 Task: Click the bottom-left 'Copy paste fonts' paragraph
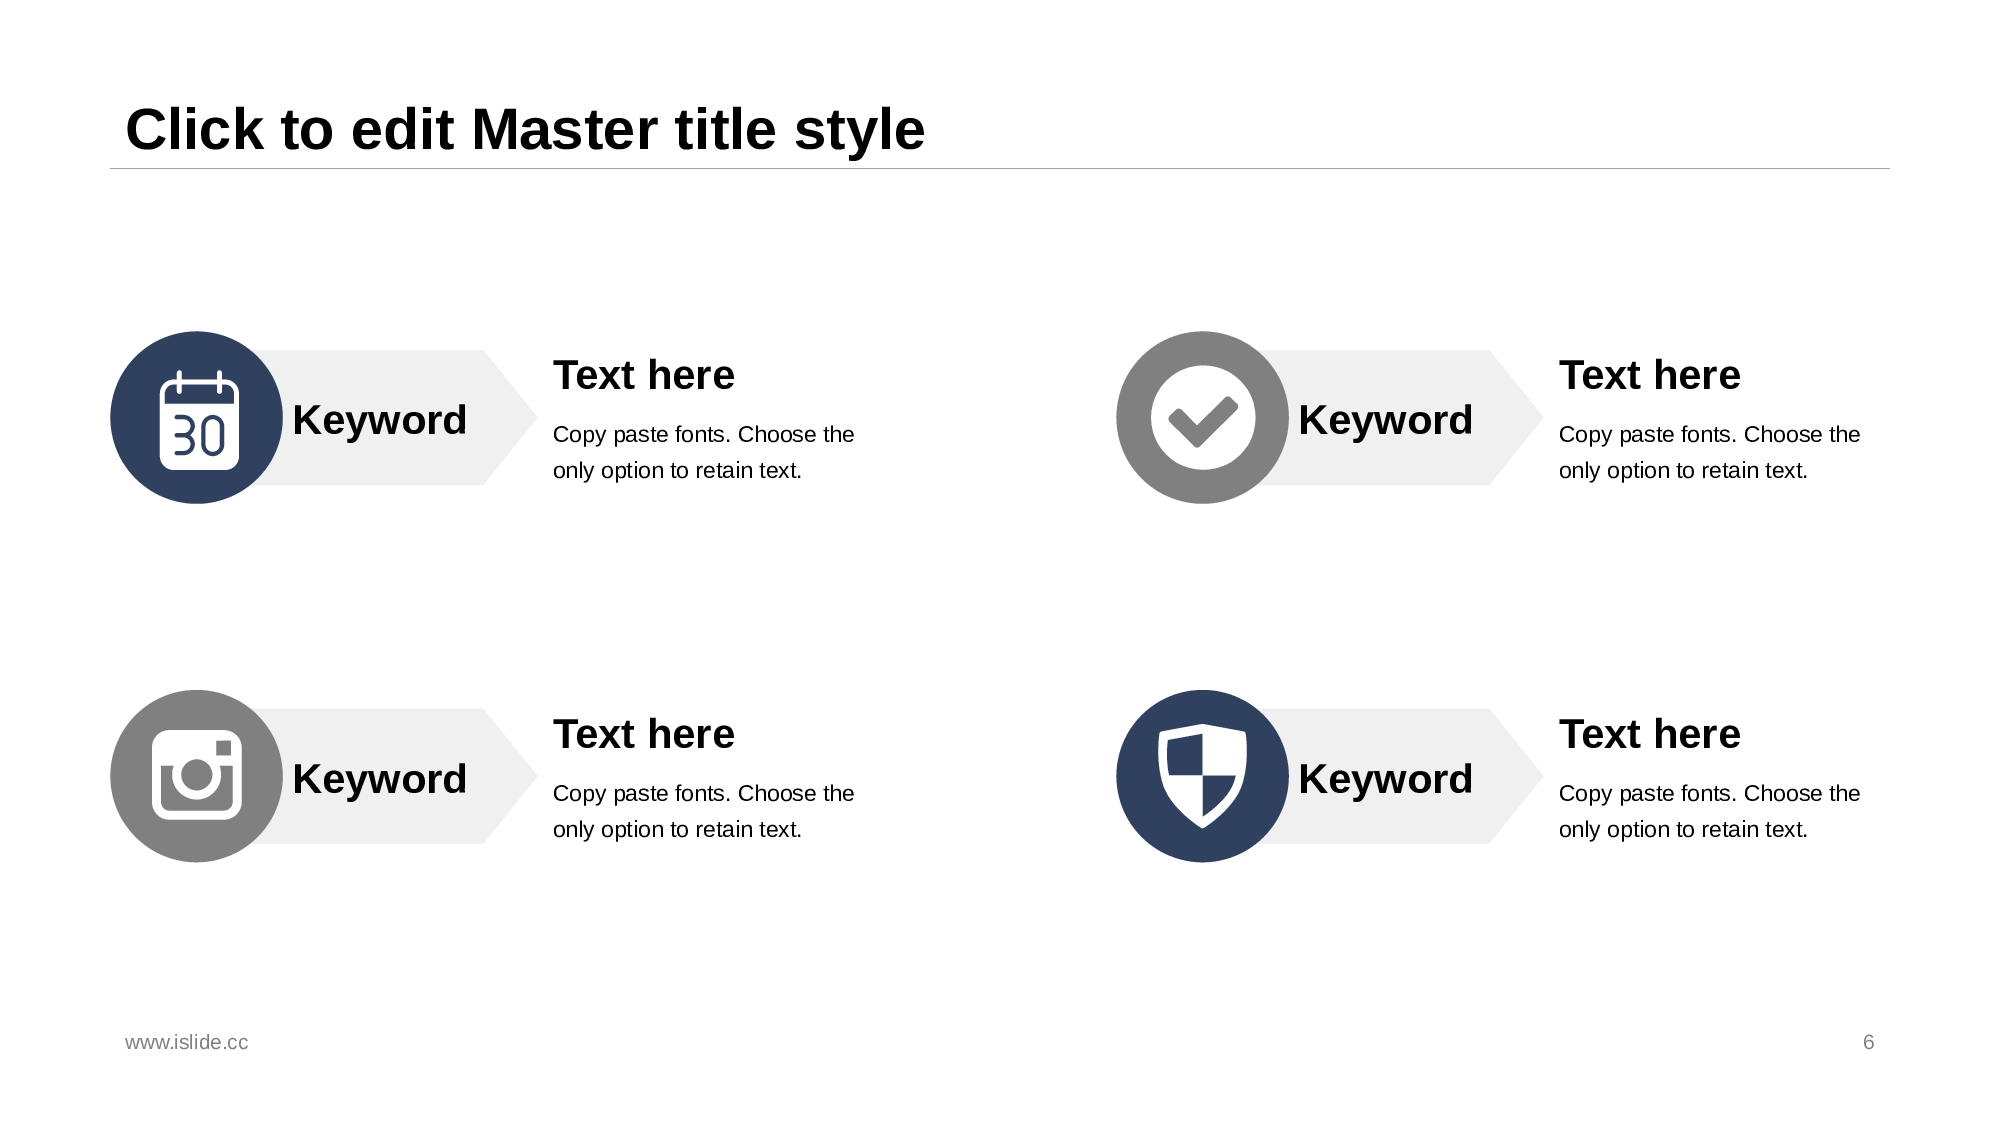(x=703, y=811)
